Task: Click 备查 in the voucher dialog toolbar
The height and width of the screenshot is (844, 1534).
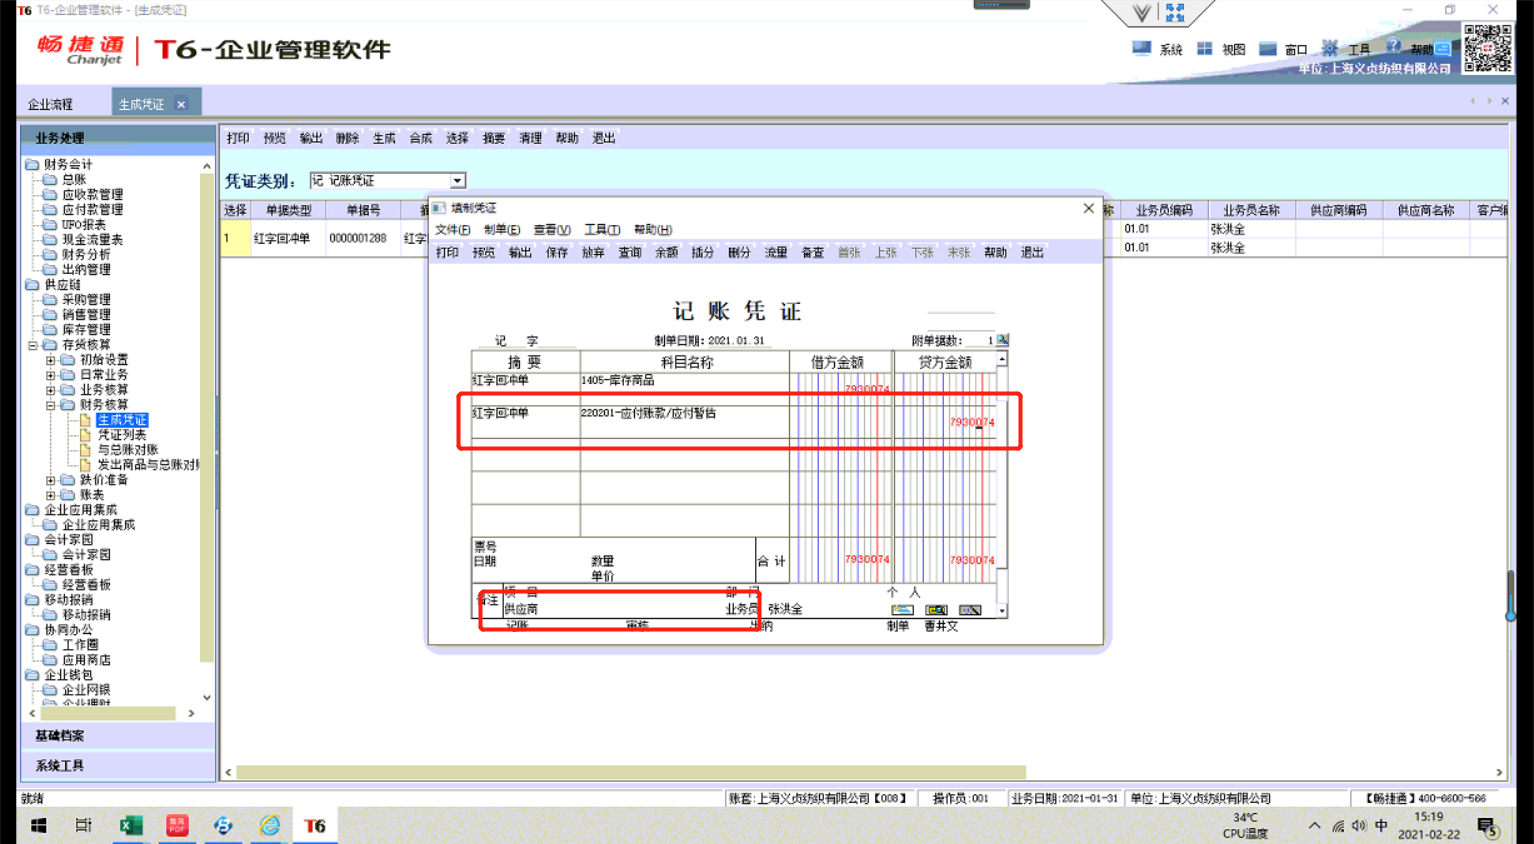Action: pos(813,253)
